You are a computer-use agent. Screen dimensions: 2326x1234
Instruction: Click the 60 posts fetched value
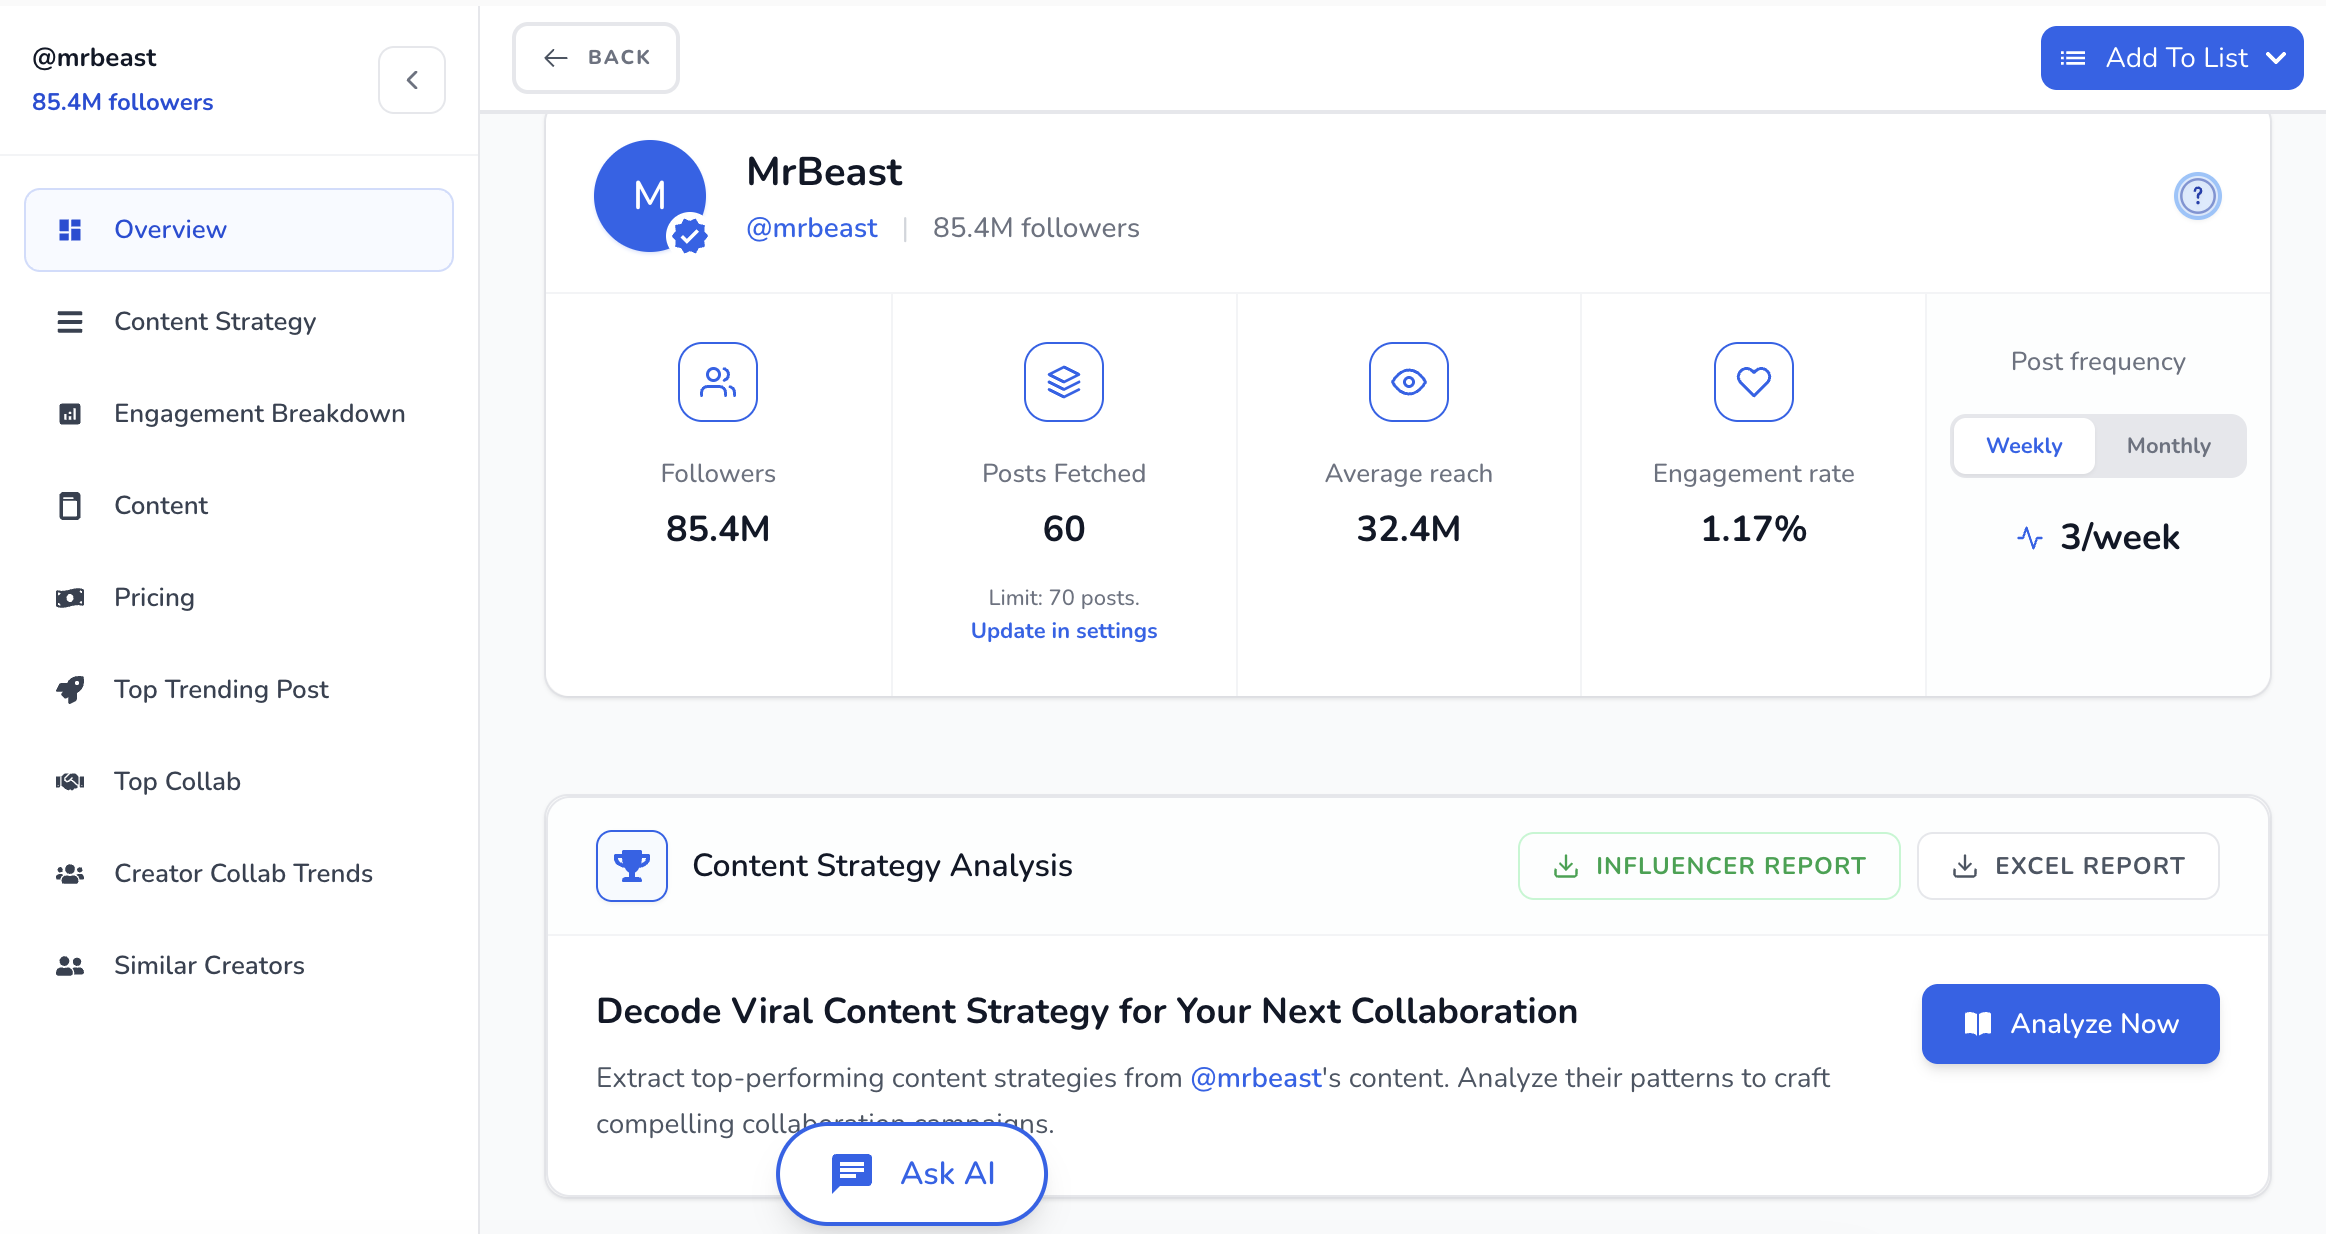pyautogui.click(x=1064, y=529)
